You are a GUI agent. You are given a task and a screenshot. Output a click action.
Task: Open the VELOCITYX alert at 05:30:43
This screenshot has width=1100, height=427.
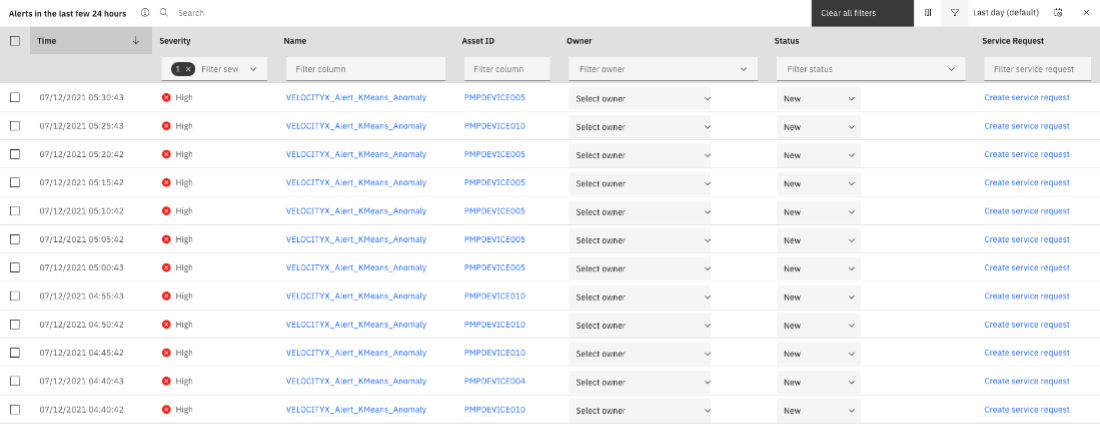point(356,97)
